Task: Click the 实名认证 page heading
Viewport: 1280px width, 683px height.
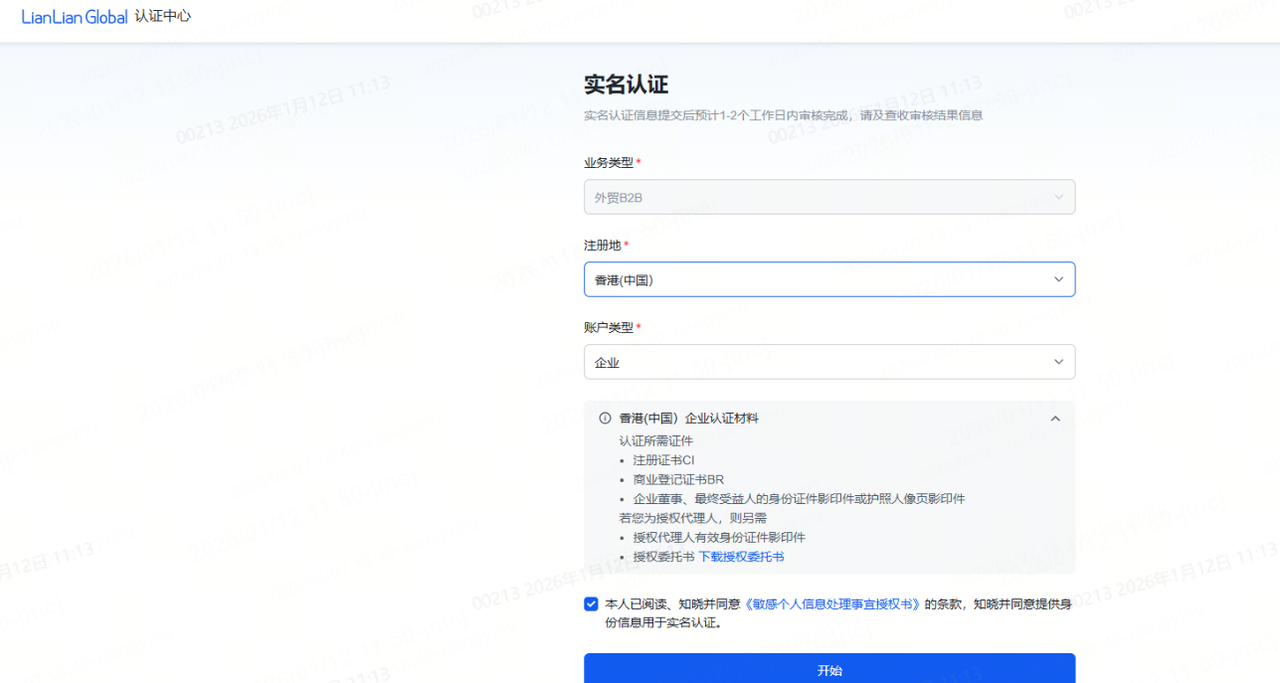Action: coord(626,84)
